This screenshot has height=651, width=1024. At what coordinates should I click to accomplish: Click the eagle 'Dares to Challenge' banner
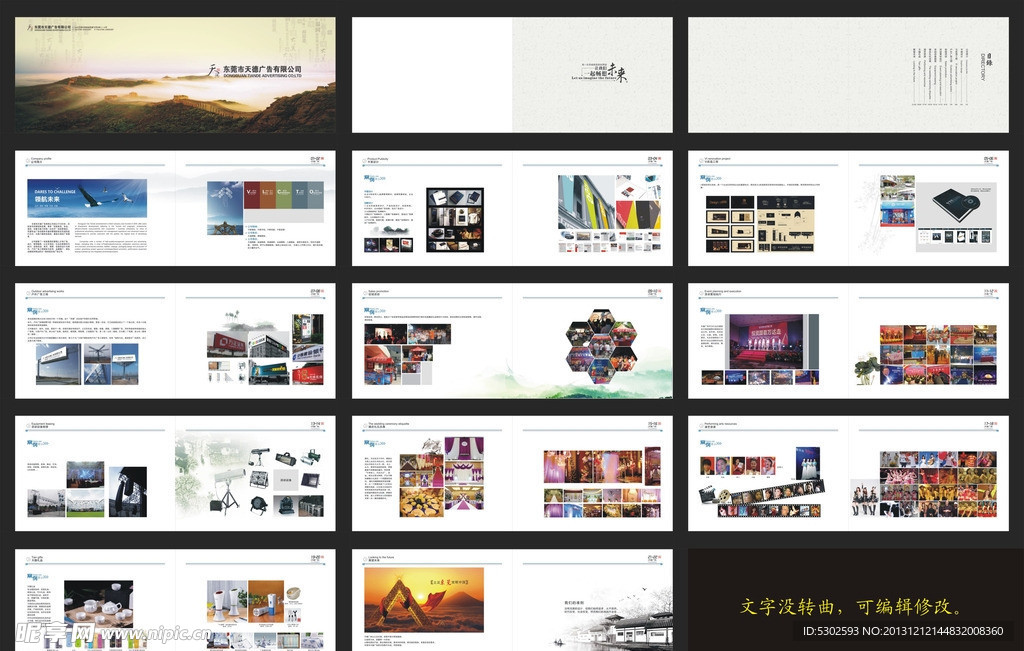pos(87,199)
